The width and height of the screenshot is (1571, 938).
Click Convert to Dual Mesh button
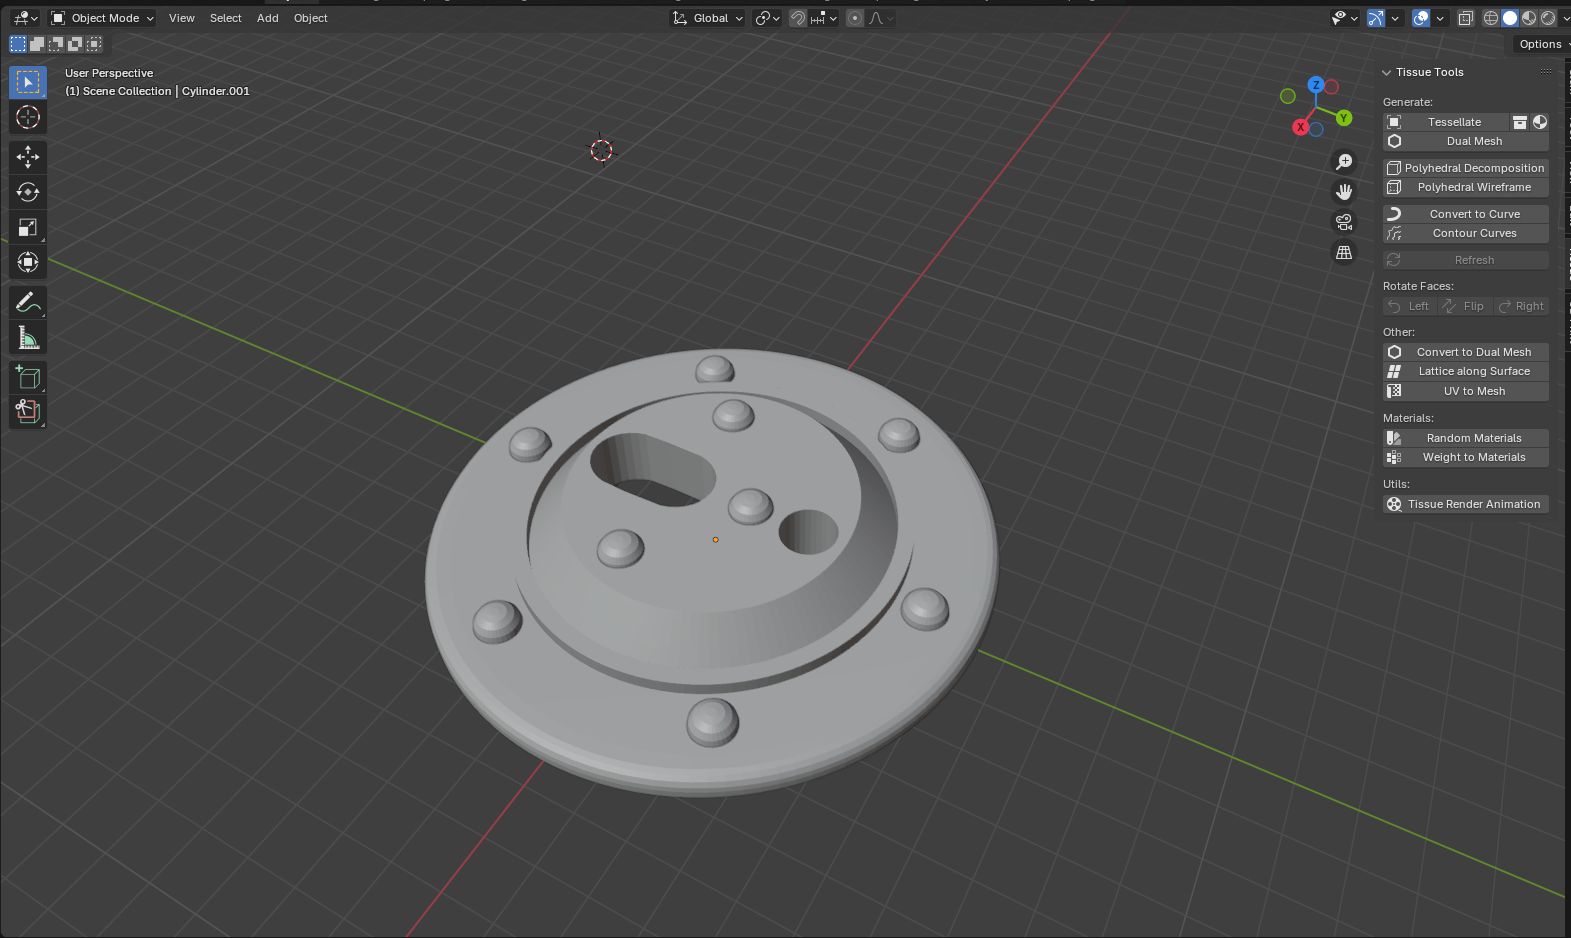1473,352
